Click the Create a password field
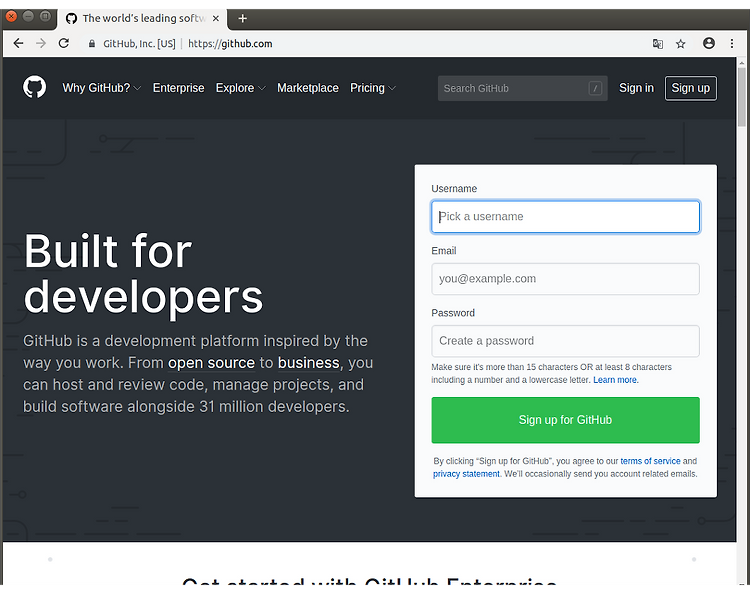 pos(565,341)
